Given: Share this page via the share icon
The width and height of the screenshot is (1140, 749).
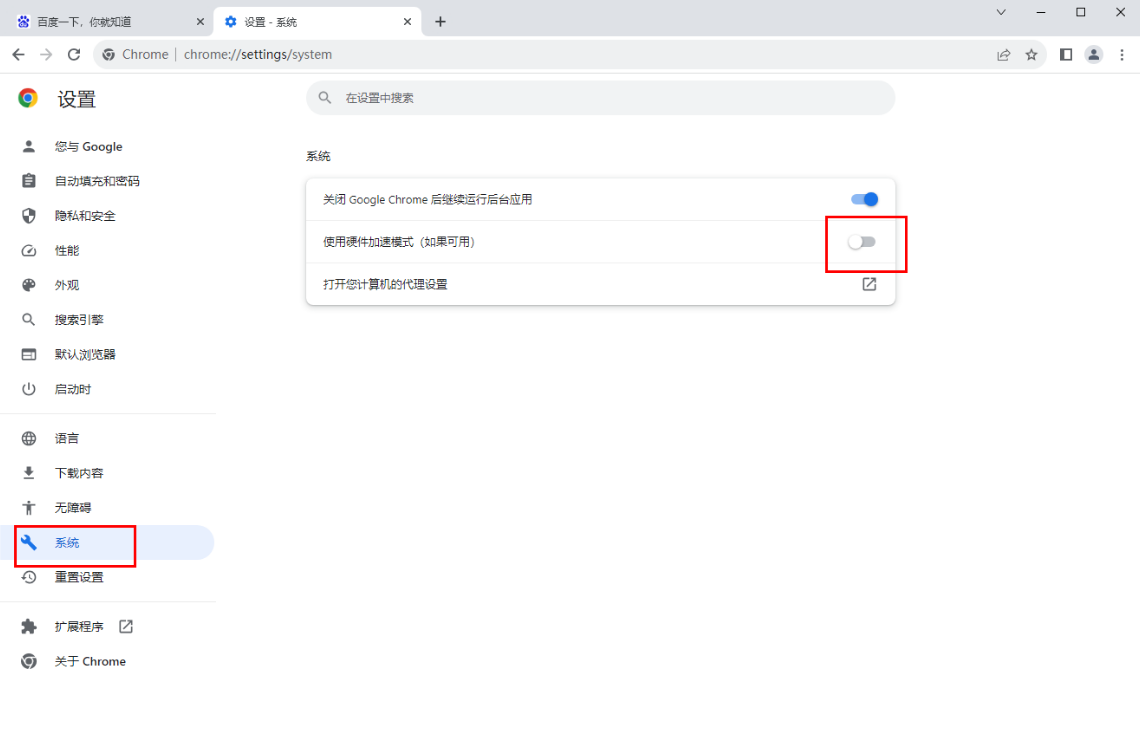Looking at the screenshot, I should click(x=1003, y=55).
